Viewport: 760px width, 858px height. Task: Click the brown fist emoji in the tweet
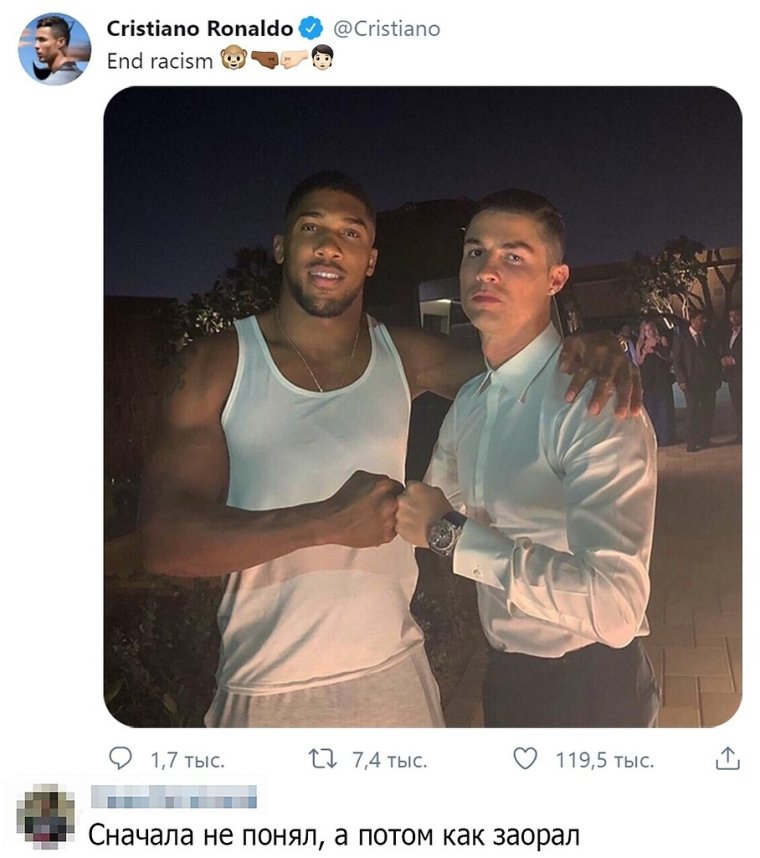coord(263,60)
